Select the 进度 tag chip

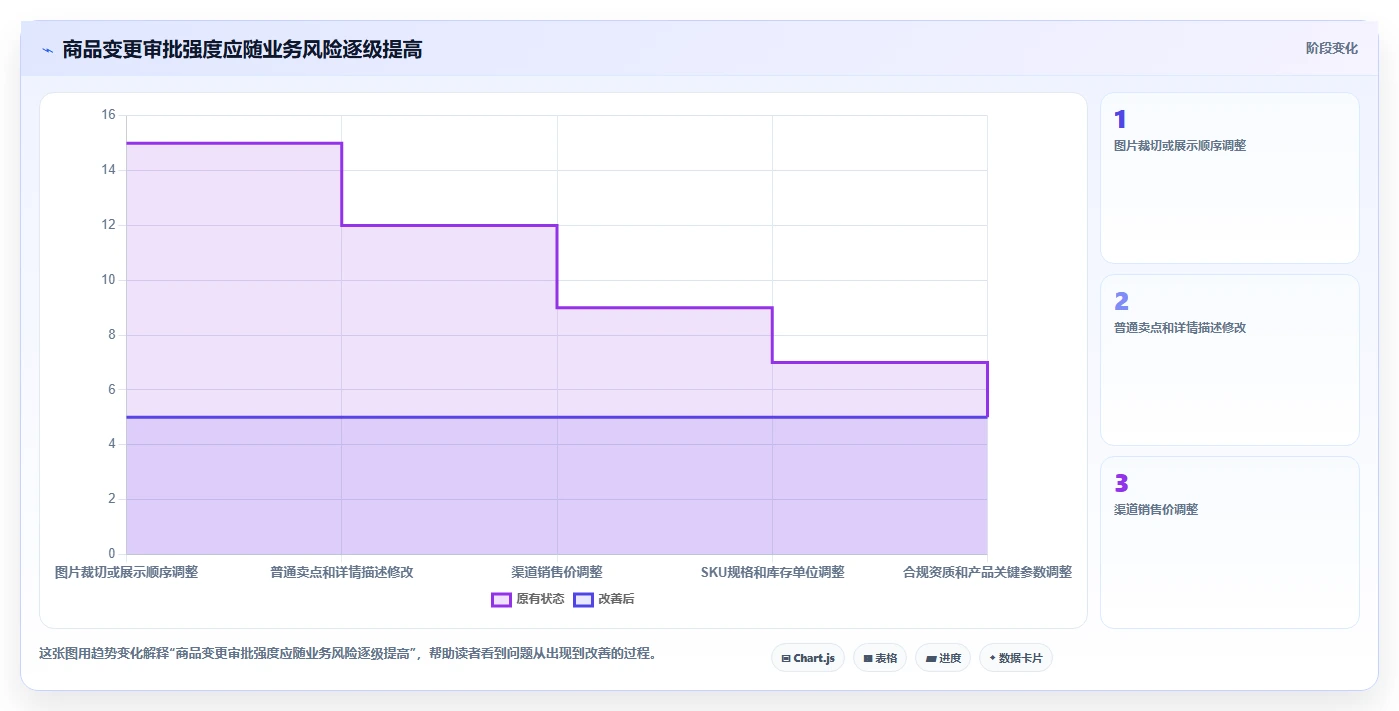point(943,658)
